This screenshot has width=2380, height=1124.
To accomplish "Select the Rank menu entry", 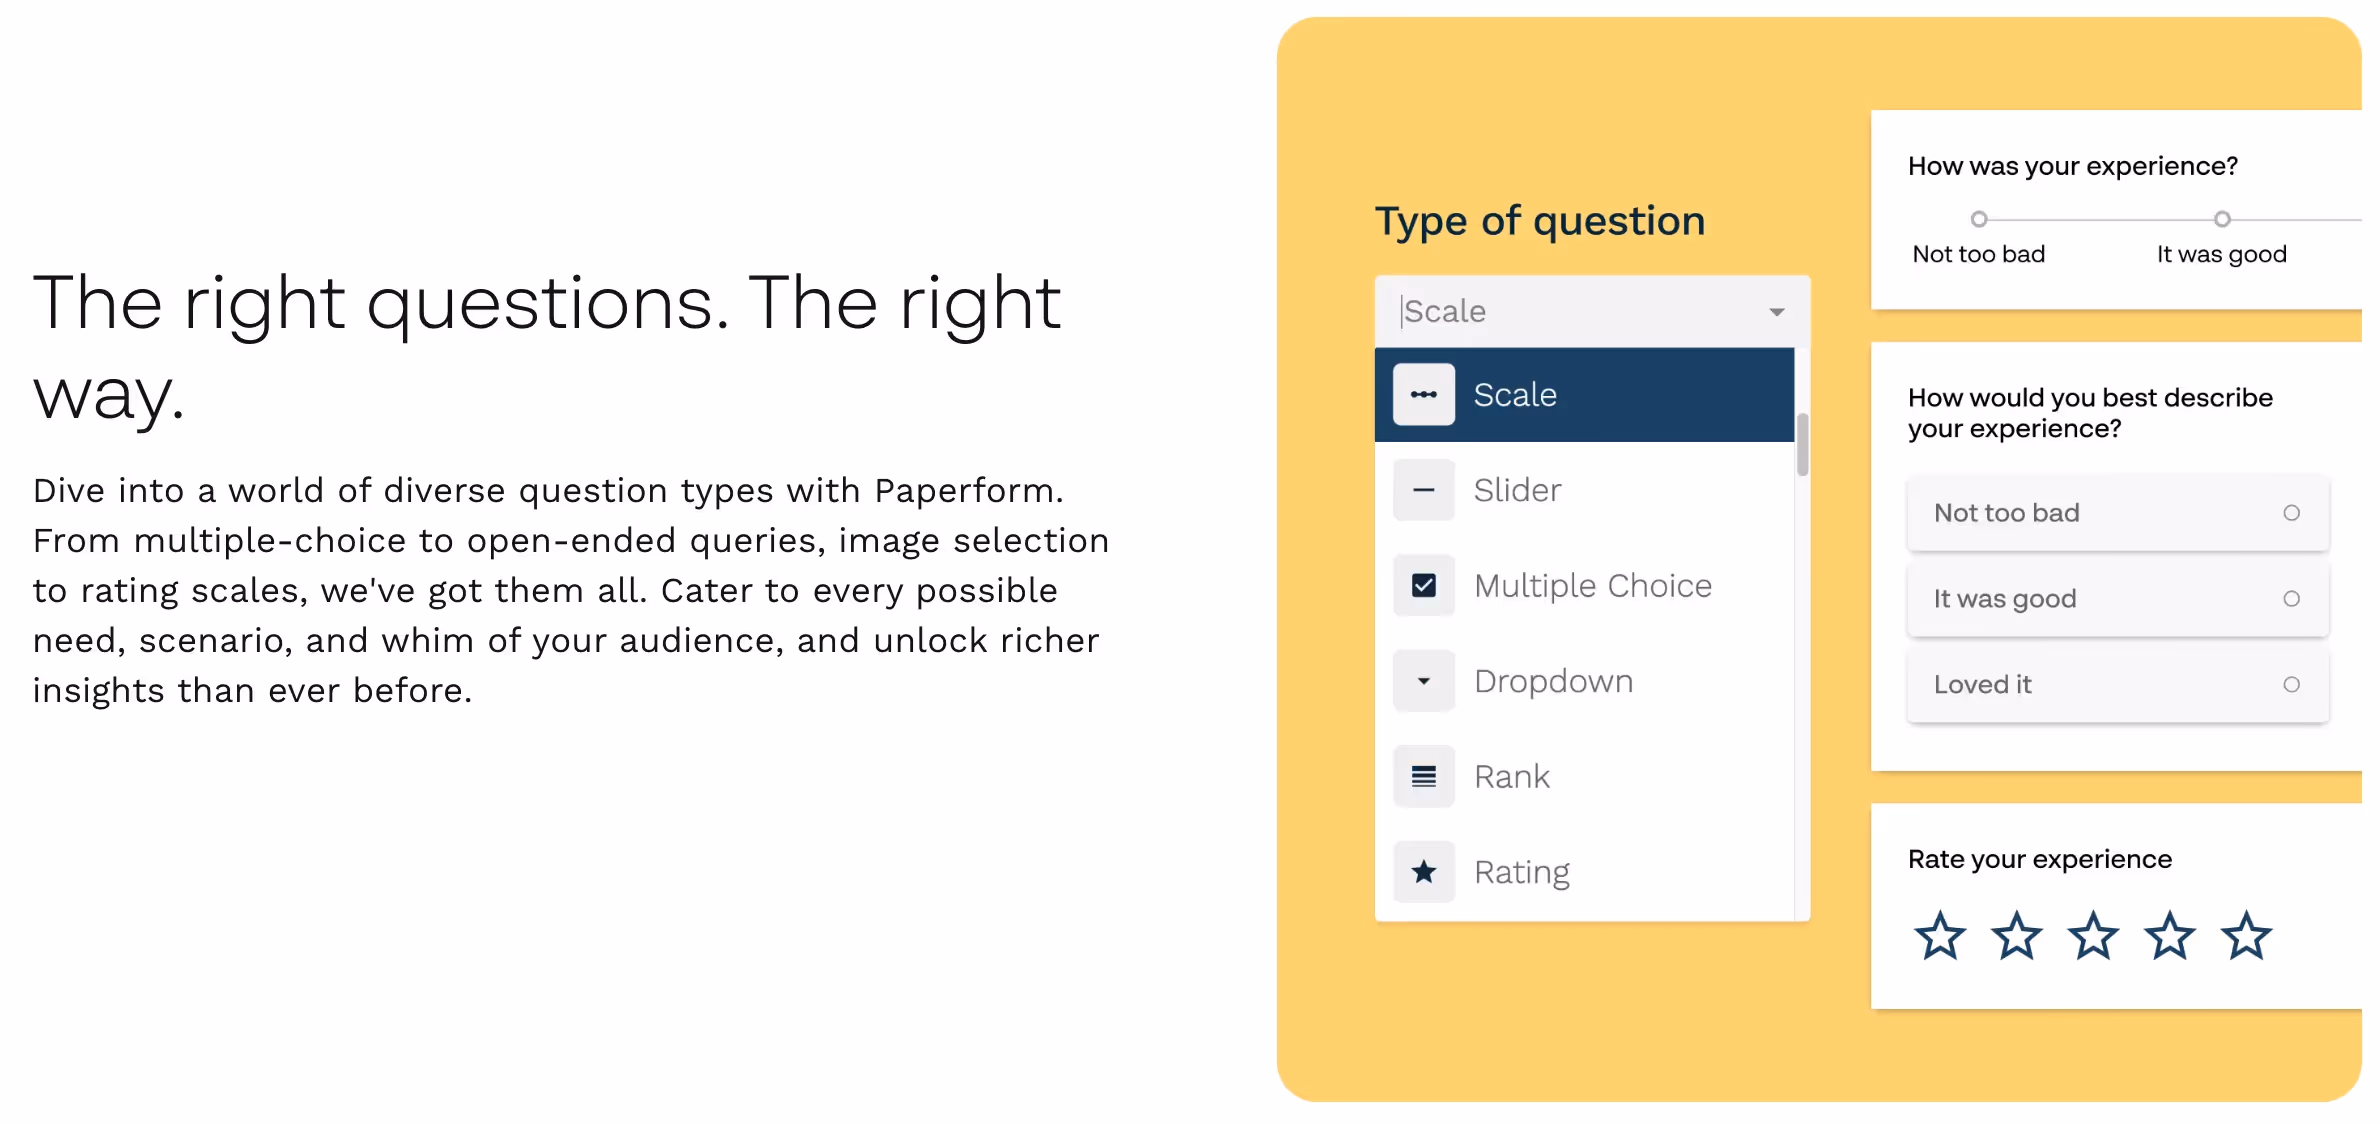I will pyautogui.click(x=1584, y=776).
